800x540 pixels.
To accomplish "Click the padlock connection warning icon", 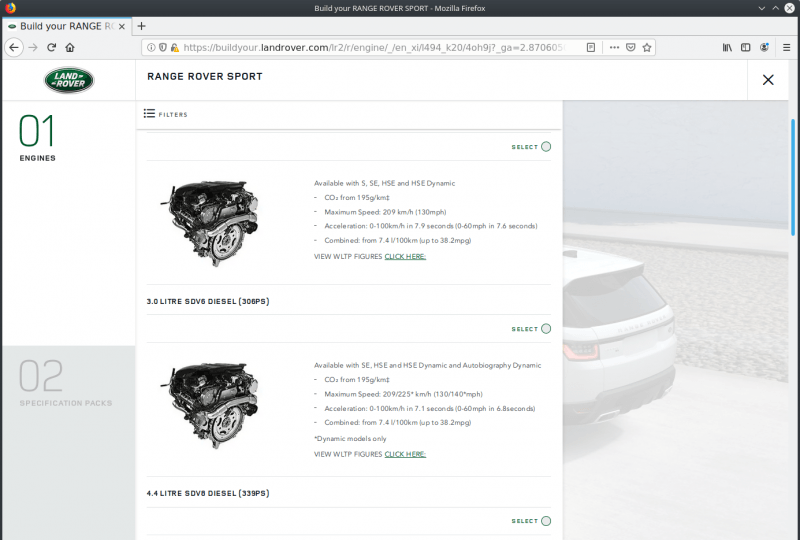I will [174, 47].
